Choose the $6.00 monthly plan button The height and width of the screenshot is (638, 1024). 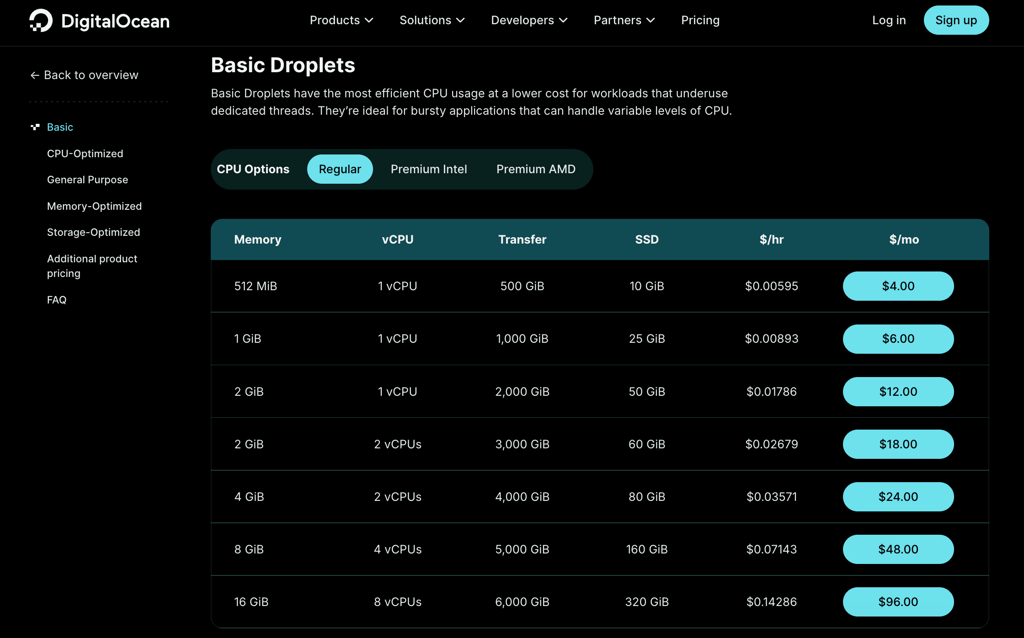pos(898,339)
